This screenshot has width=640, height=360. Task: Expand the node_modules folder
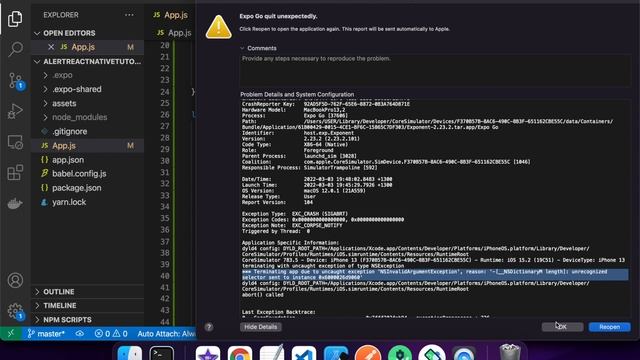coord(87,117)
